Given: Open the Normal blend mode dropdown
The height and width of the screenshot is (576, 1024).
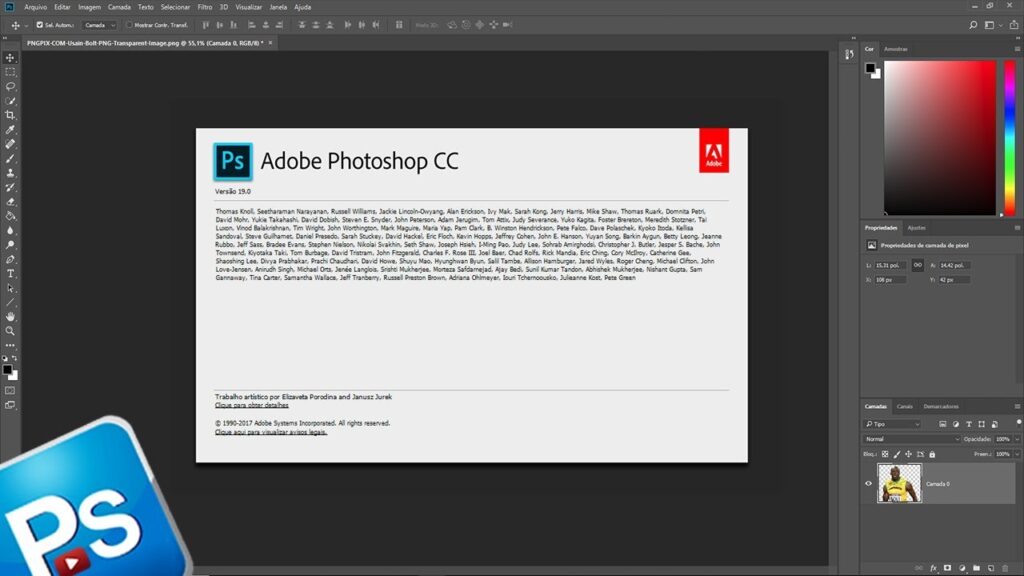Looking at the screenshot, I should tap(912, 439).
